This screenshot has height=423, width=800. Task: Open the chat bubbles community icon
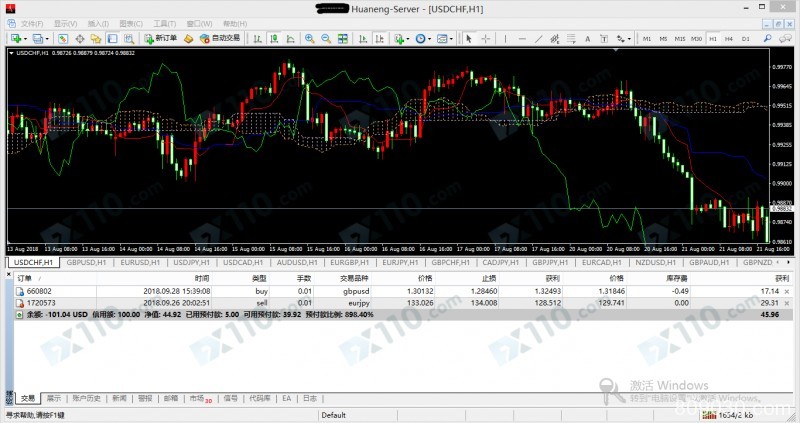785,39
